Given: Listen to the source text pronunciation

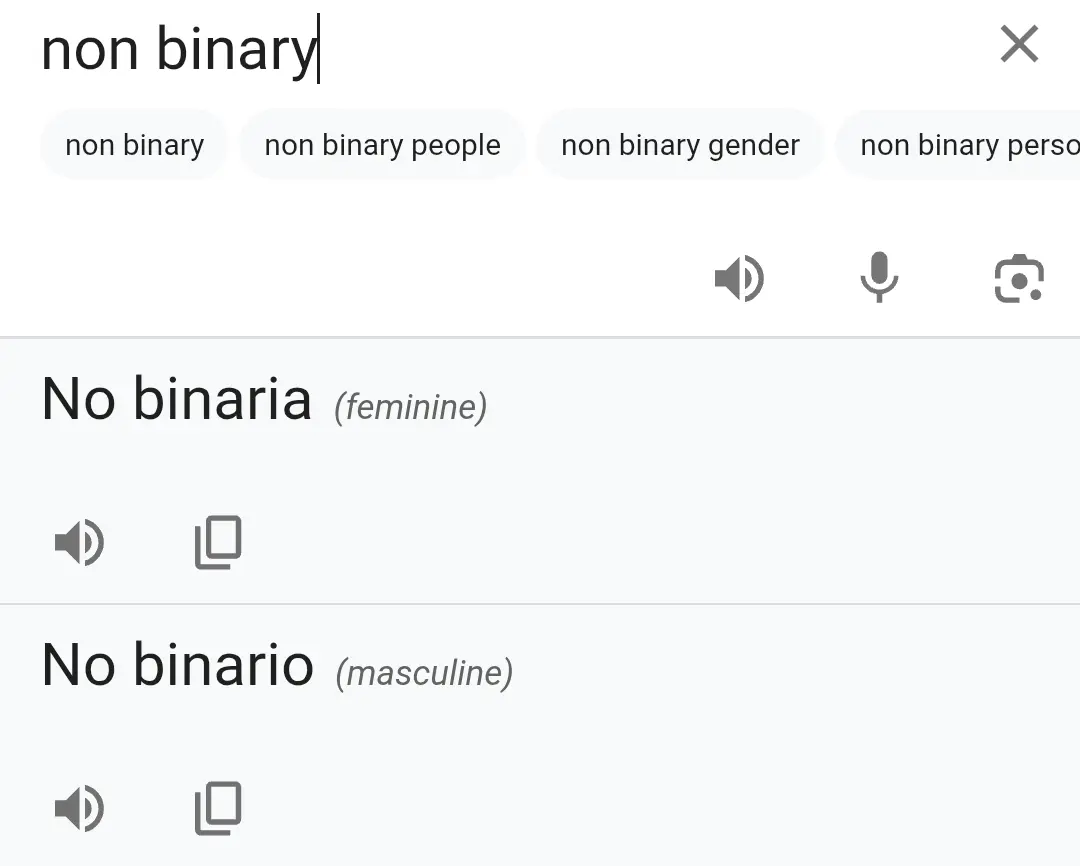Looking at the screenshot, I should pos(739,278).
